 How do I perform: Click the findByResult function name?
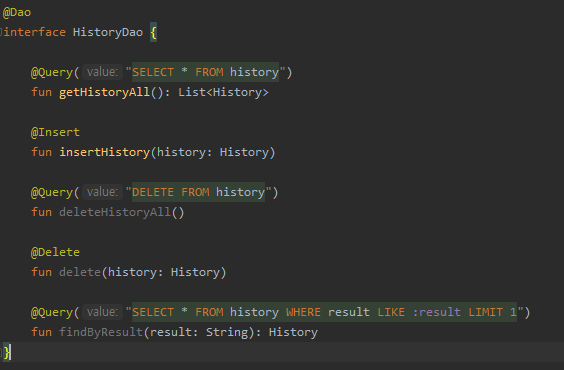point(101,332)
